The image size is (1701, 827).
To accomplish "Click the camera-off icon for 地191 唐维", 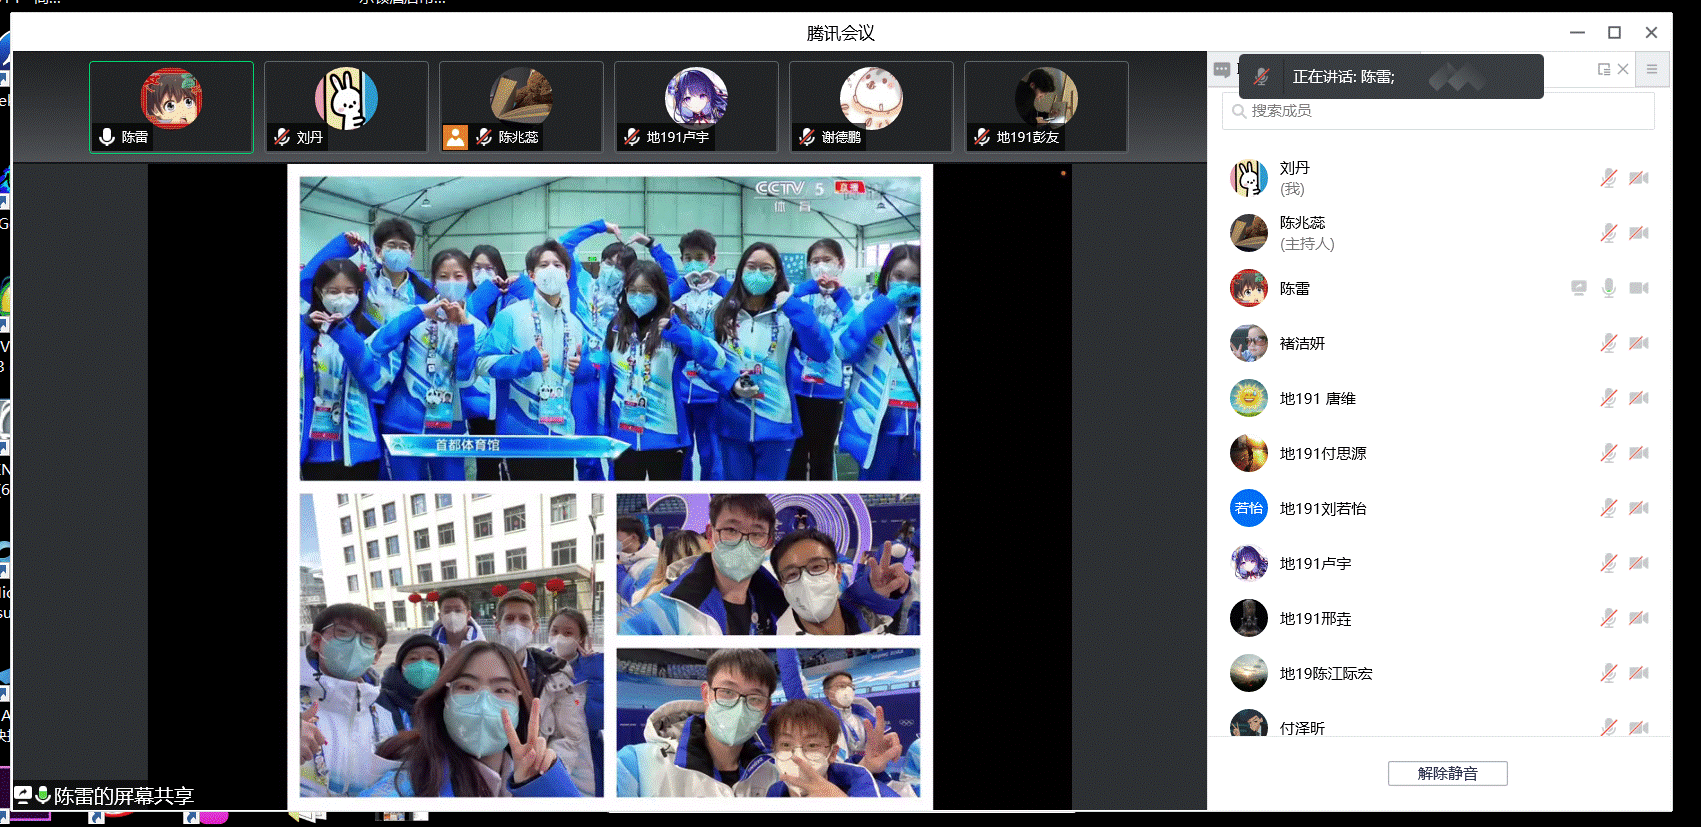I will [x=1638, y=398].
